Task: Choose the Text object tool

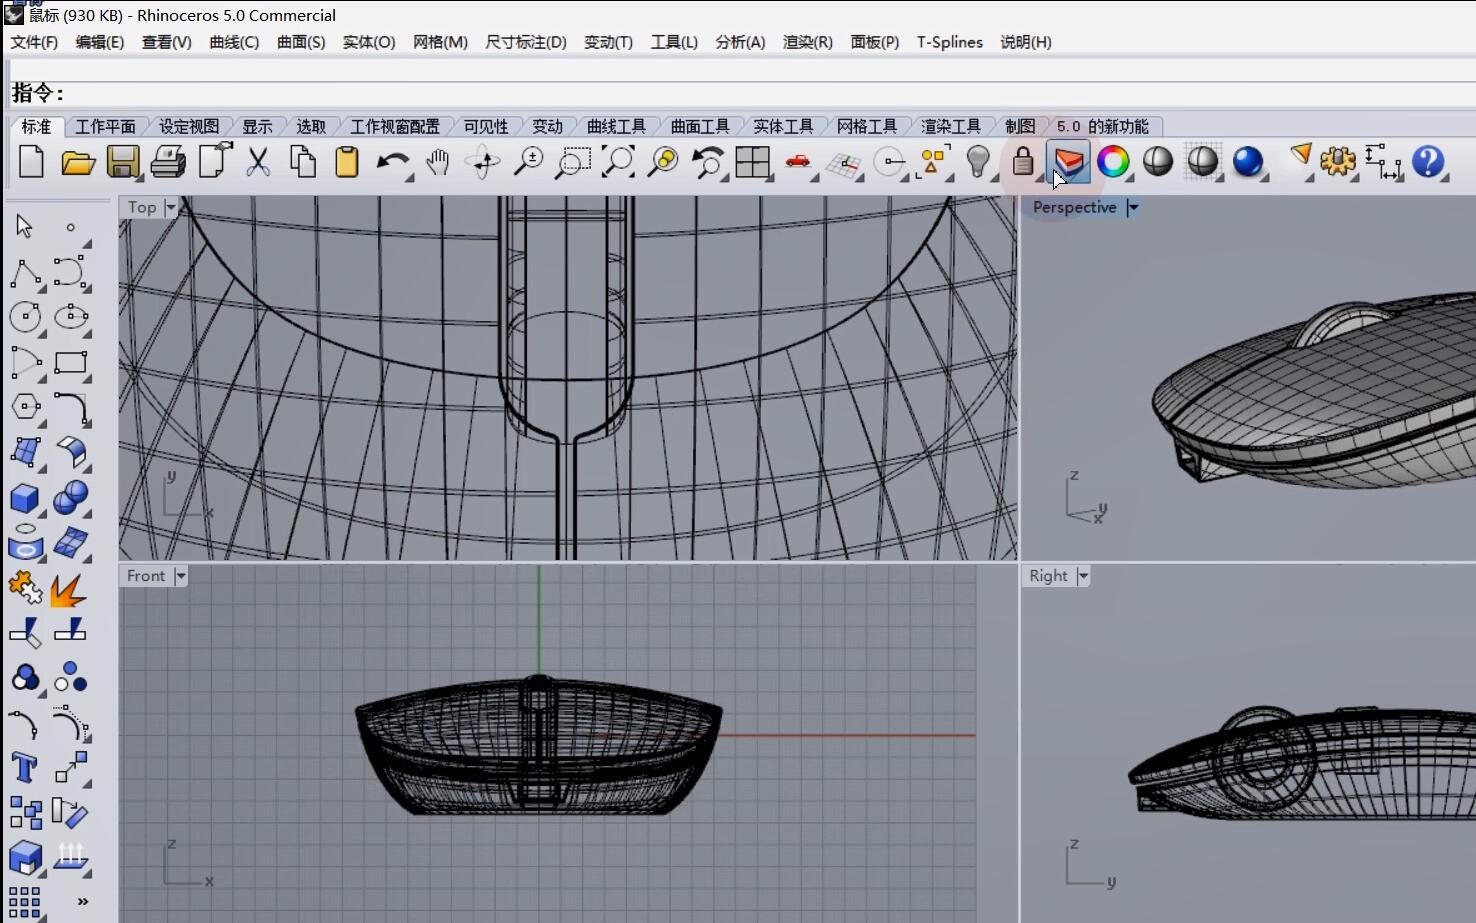Action: [24, 768]
